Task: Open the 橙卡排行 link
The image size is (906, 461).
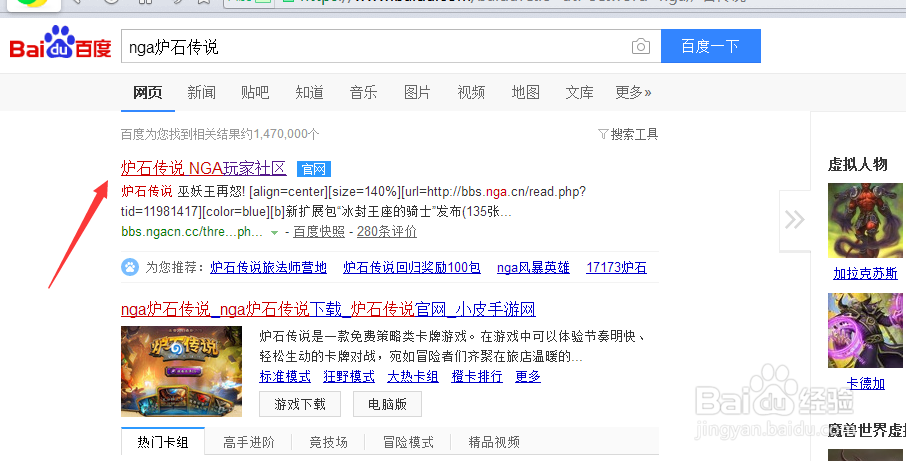Action: [x=477, y=377]
